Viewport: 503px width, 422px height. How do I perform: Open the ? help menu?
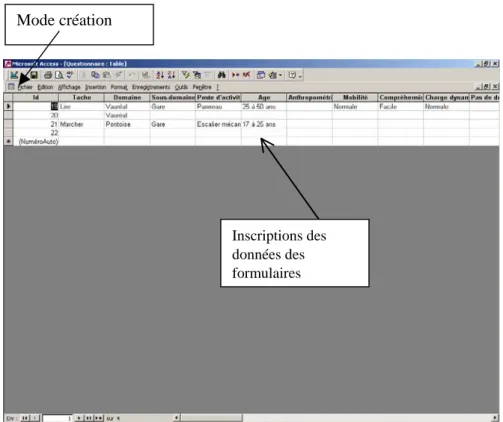pyautogui.click(x=217, y=87)
